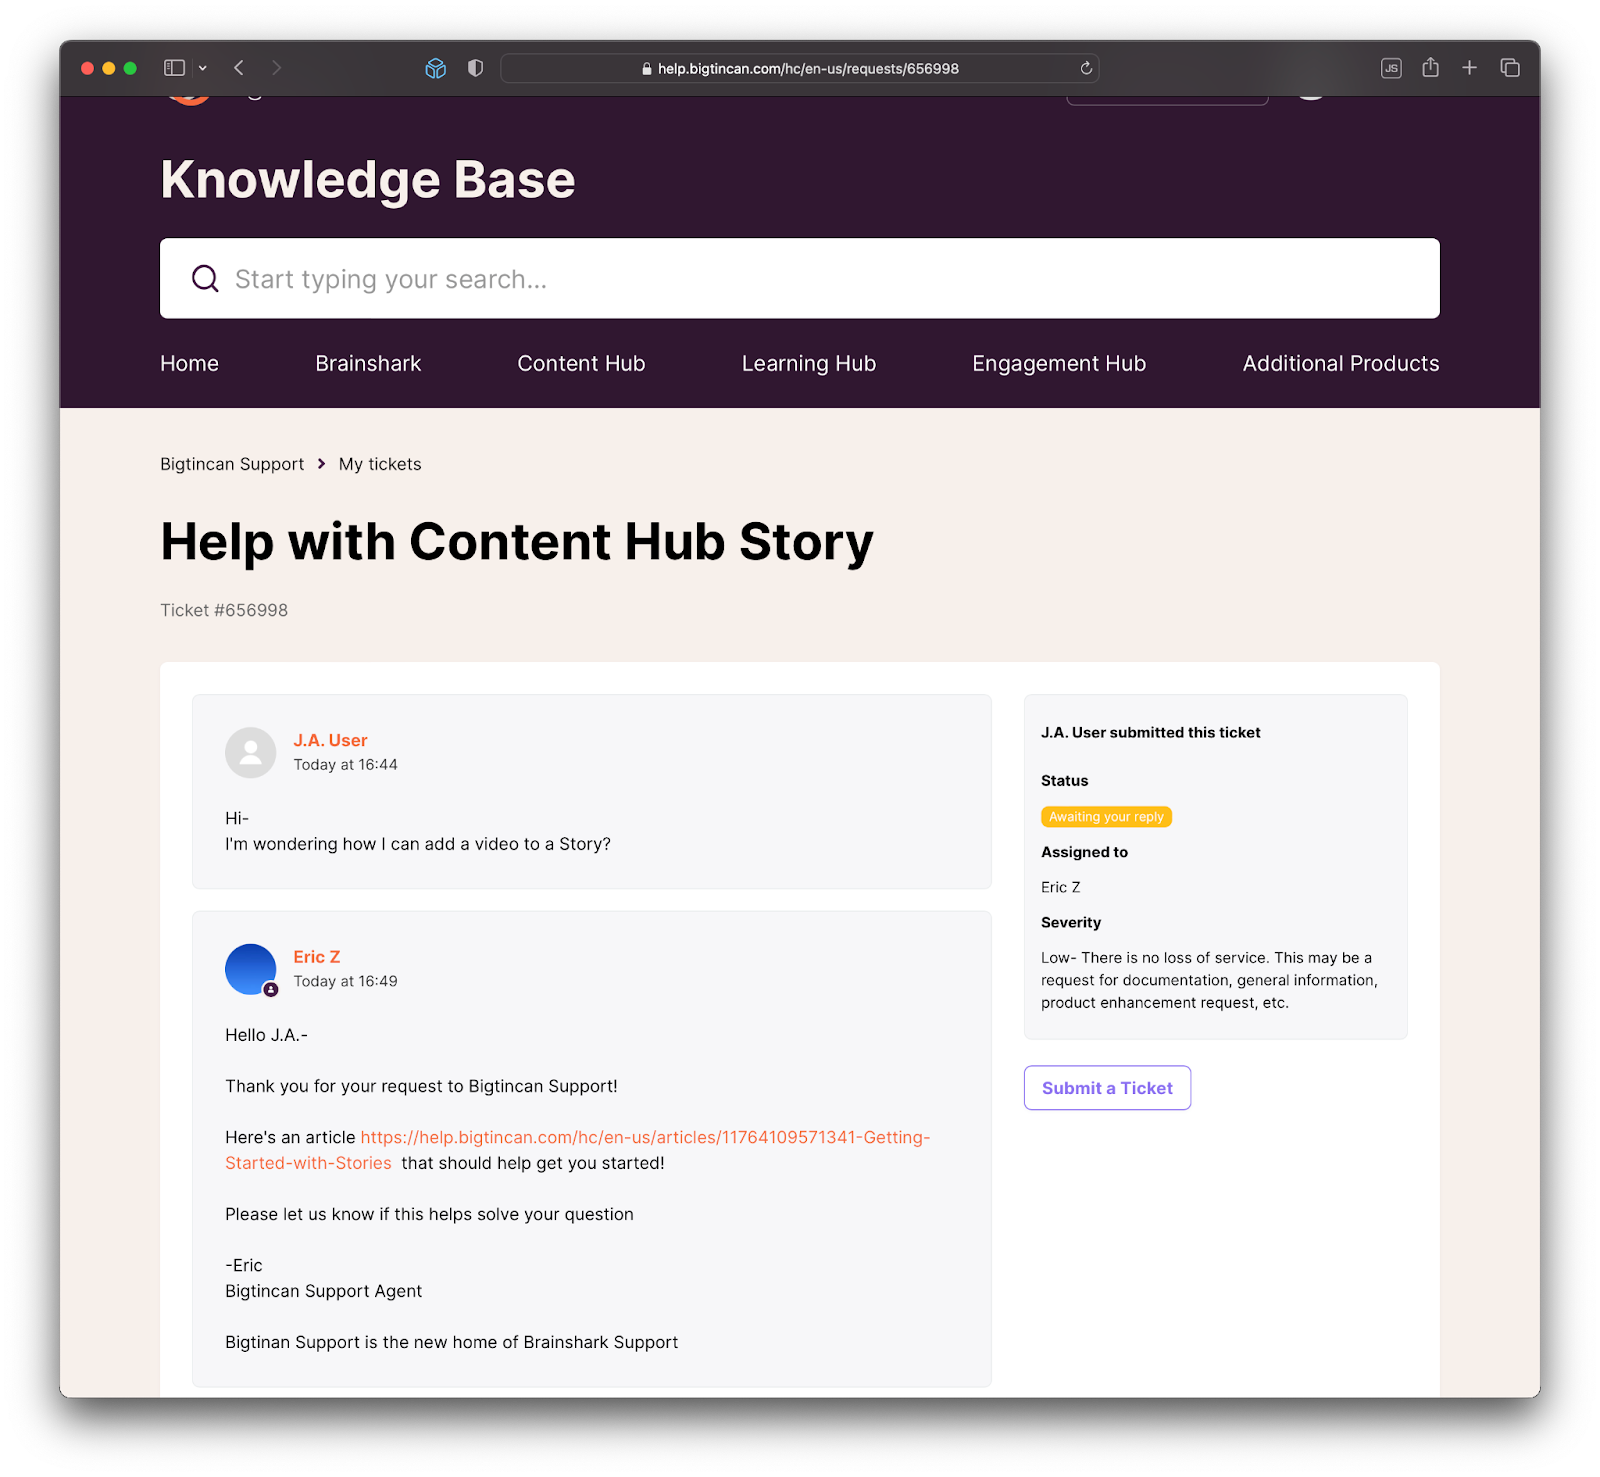Go back with the back arrow
1600x1477 pixels.
point(239,68)
